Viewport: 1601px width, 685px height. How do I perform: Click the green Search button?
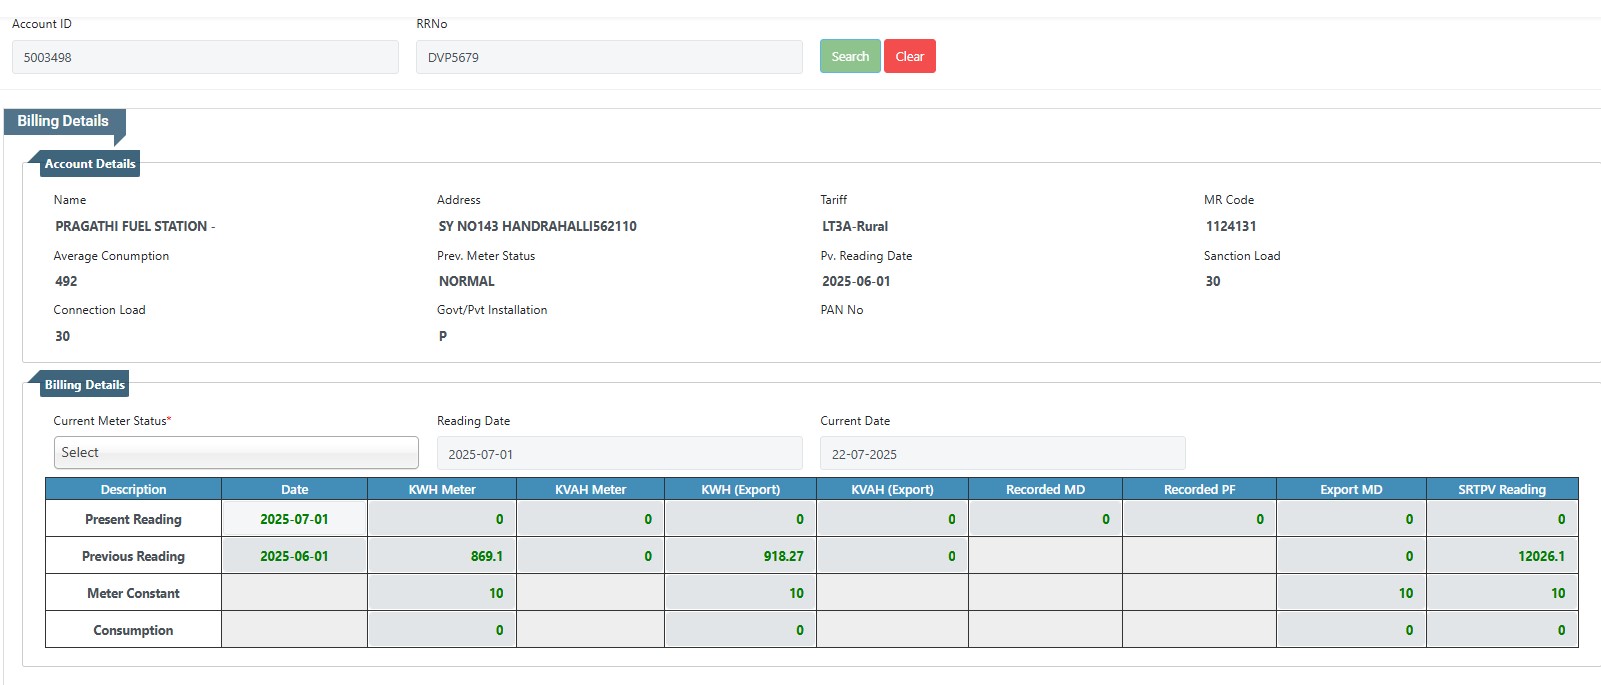(x=850, y=56)
